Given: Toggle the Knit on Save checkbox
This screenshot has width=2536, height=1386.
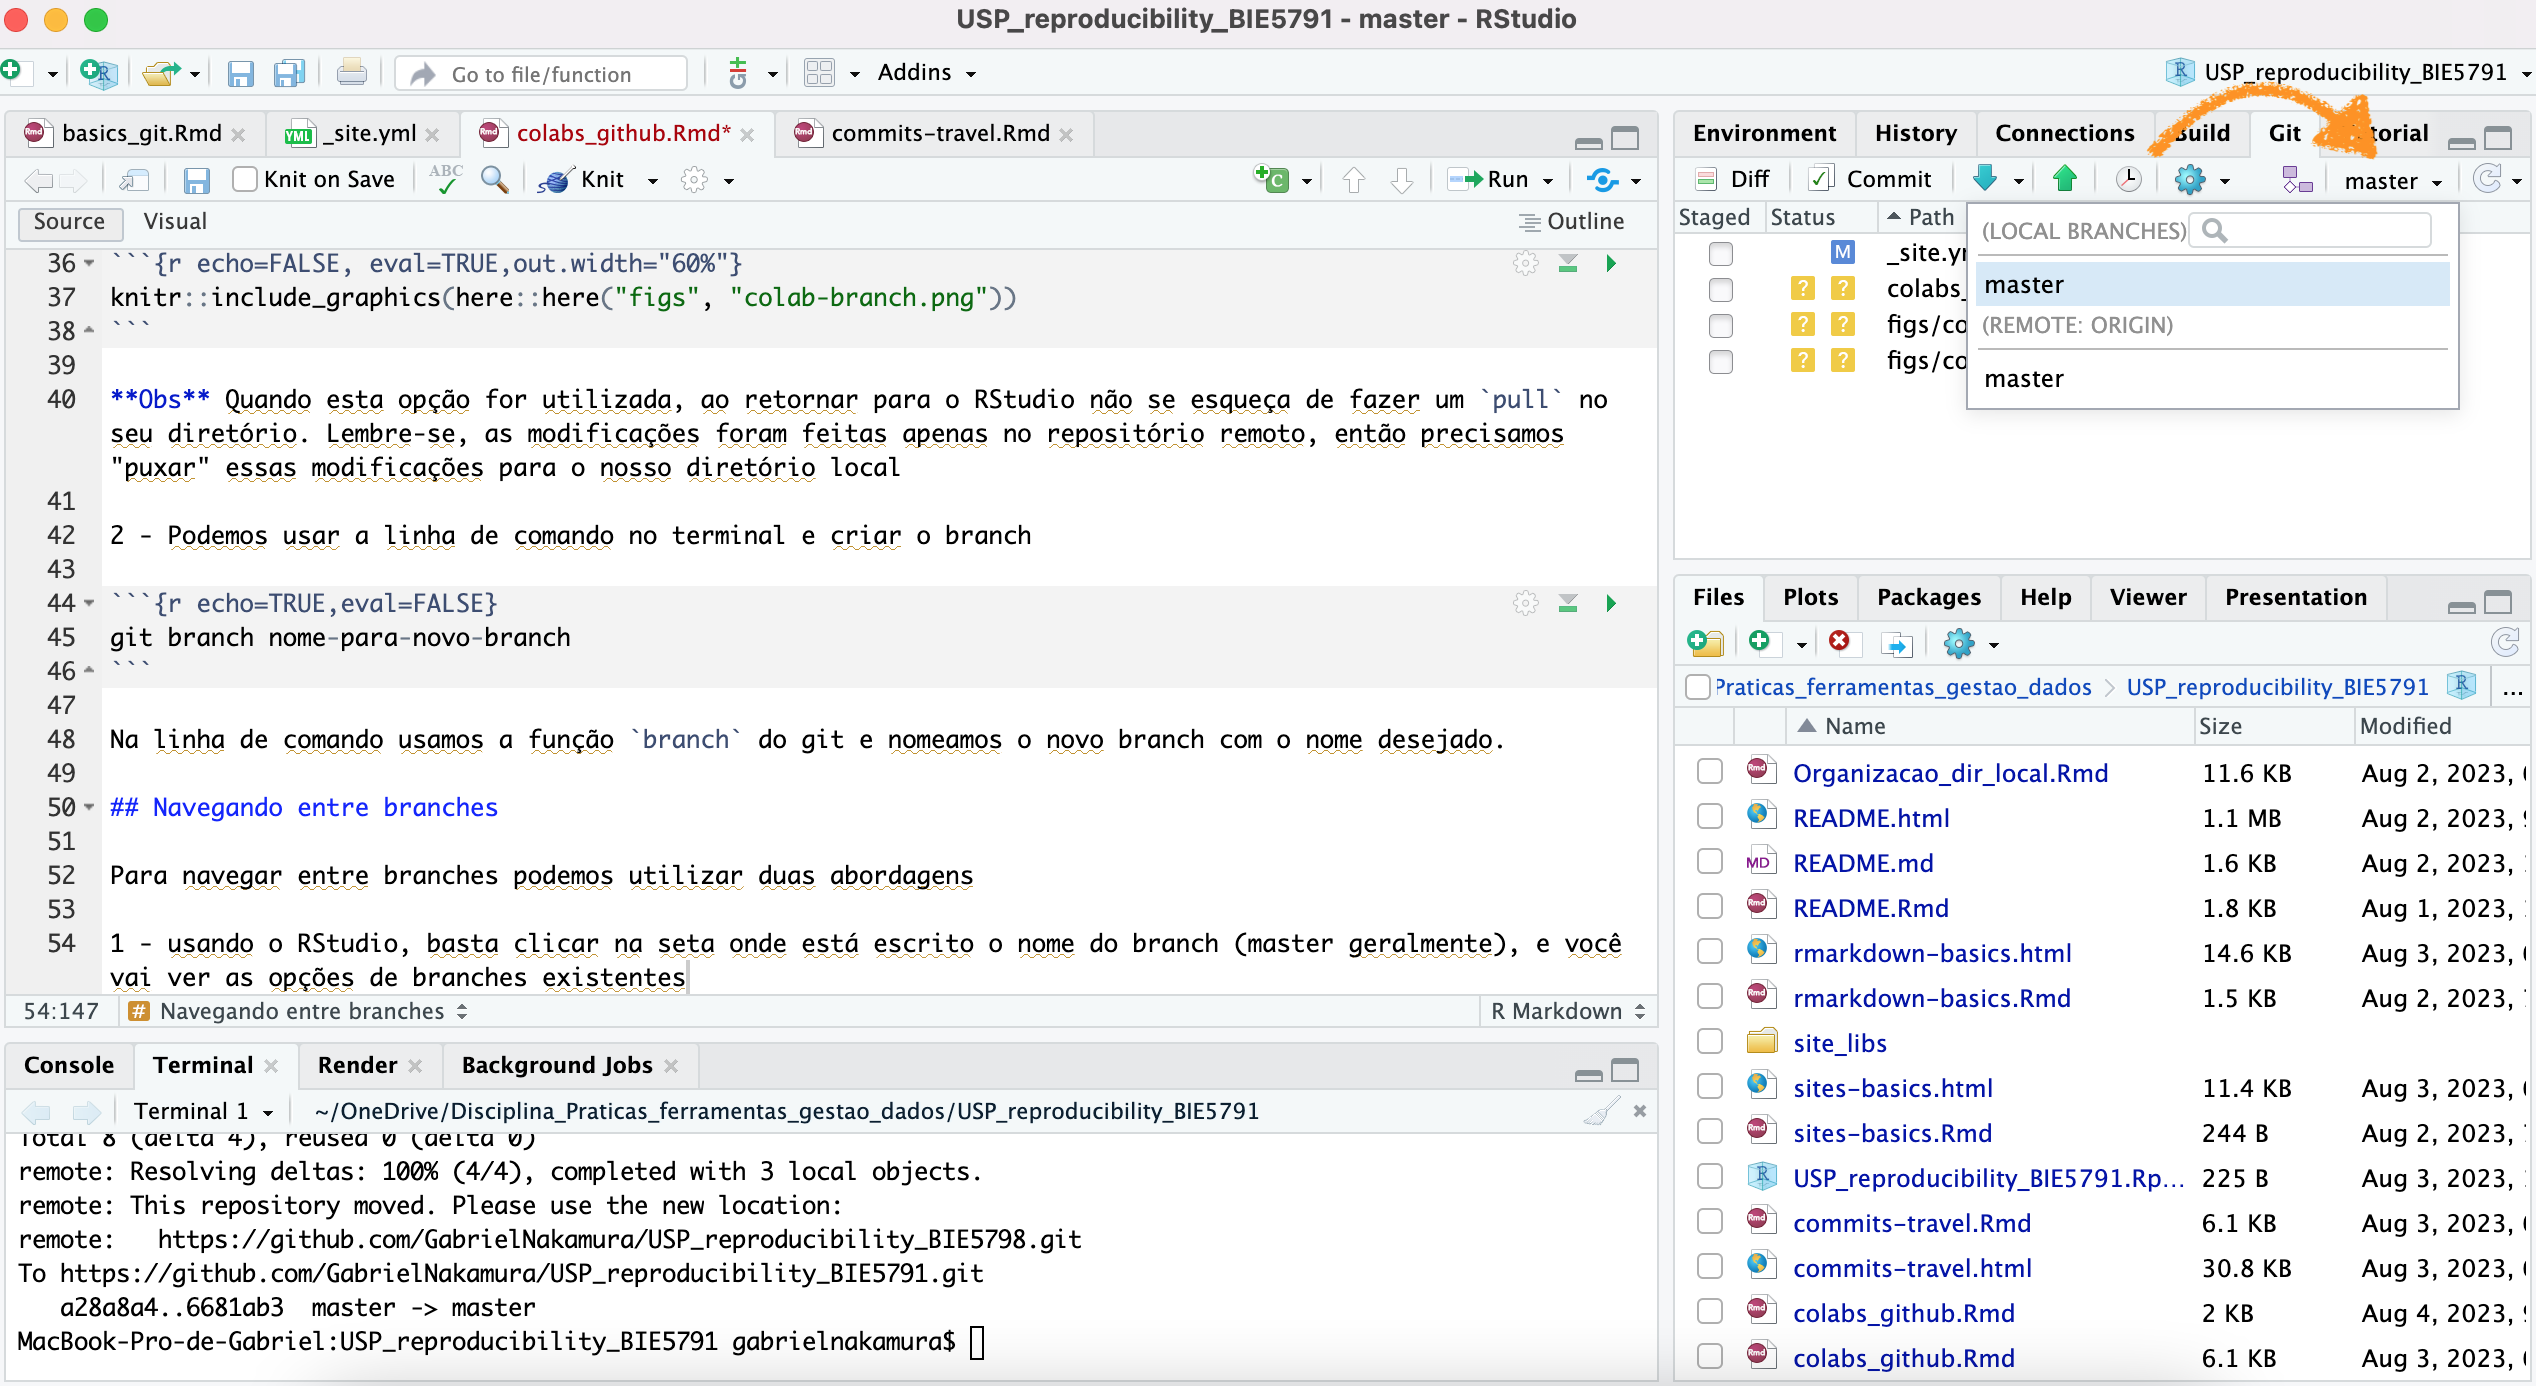Looking at the screenshot, I should 245,180.
